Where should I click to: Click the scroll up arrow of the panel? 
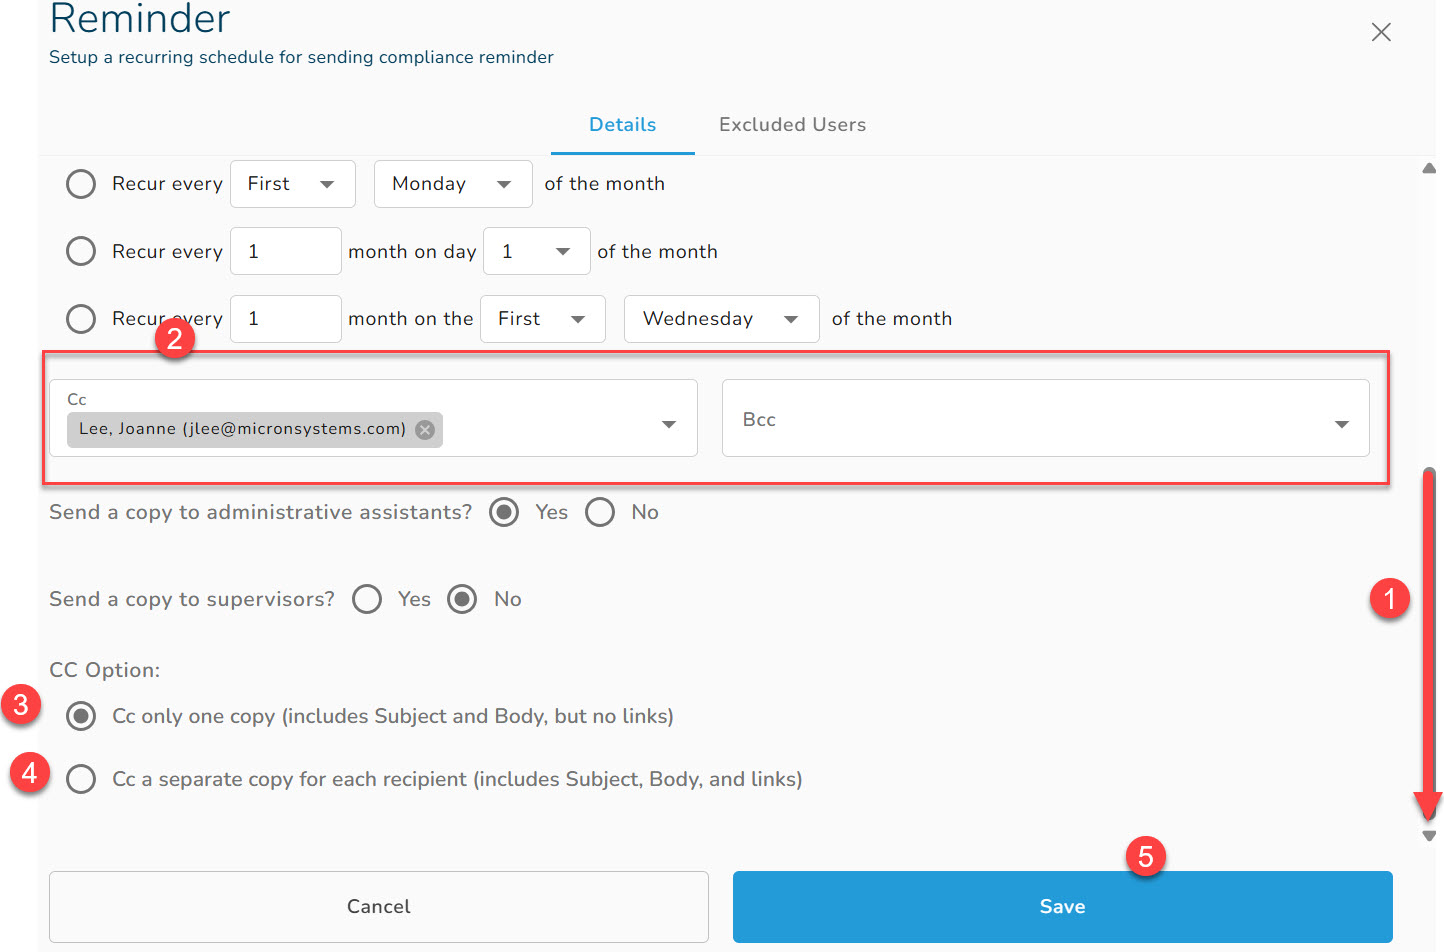(x=1429, y=168)
